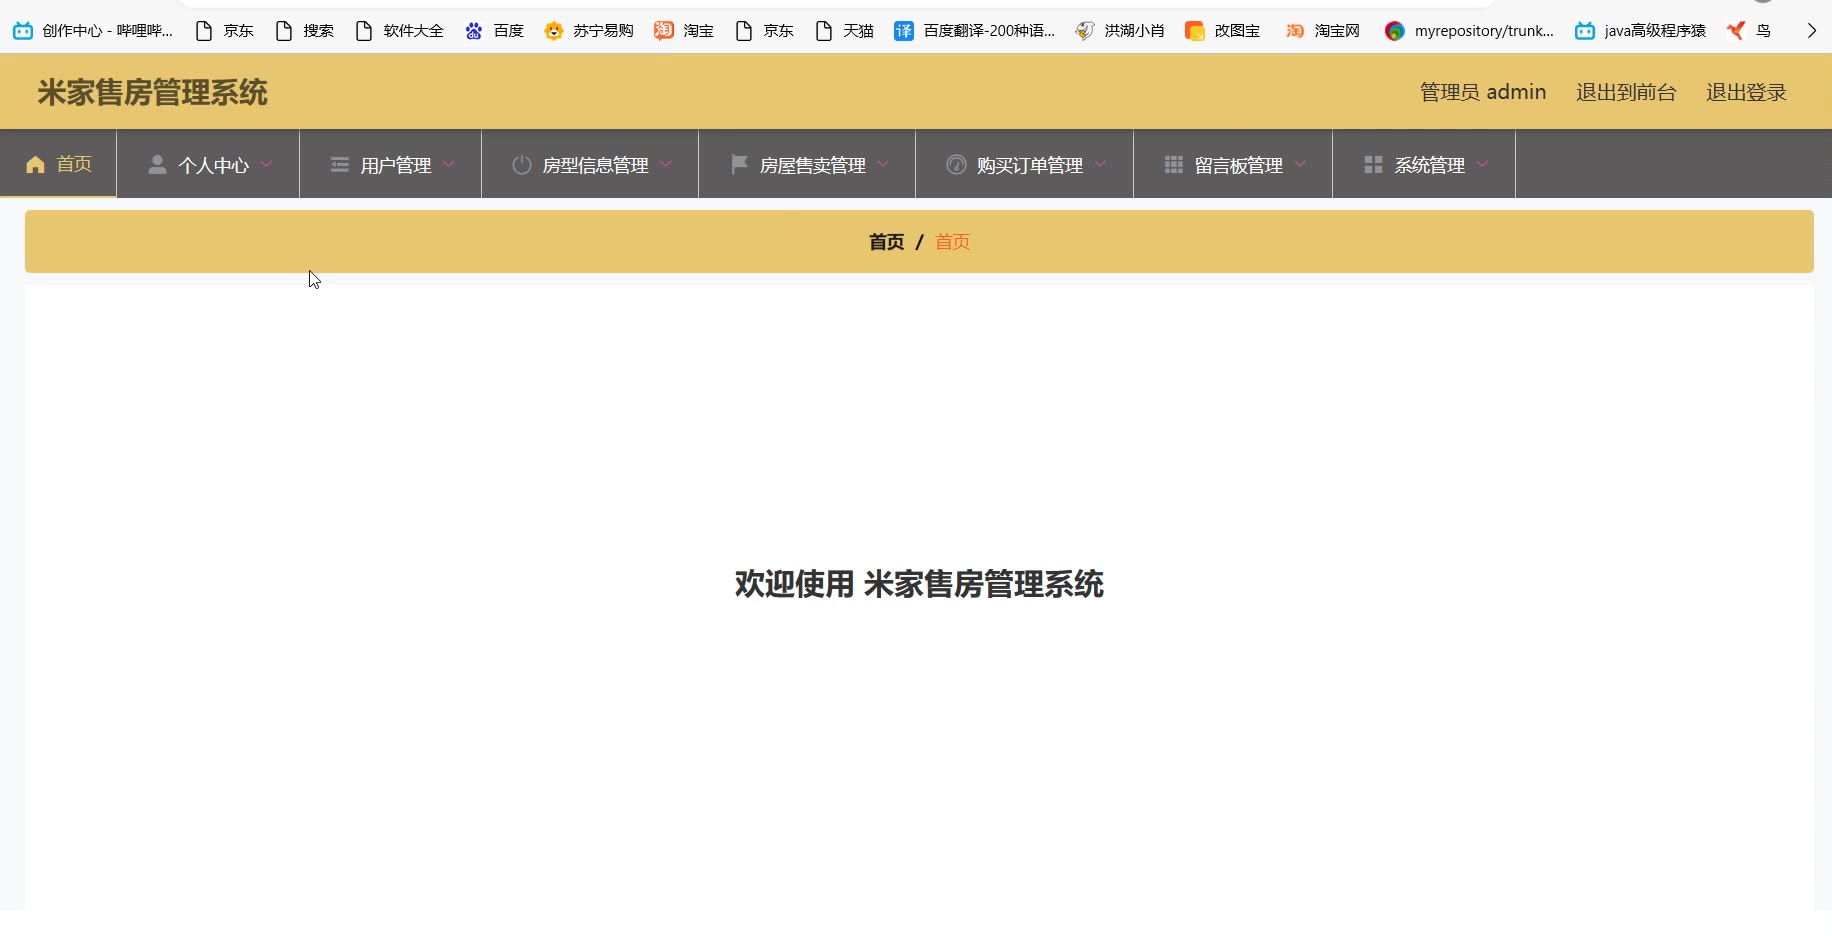Image resolution: width=1832 pixels, height=936 pixels.
Task: Click the 米家售房管理系统 header title
Action: 153,93
